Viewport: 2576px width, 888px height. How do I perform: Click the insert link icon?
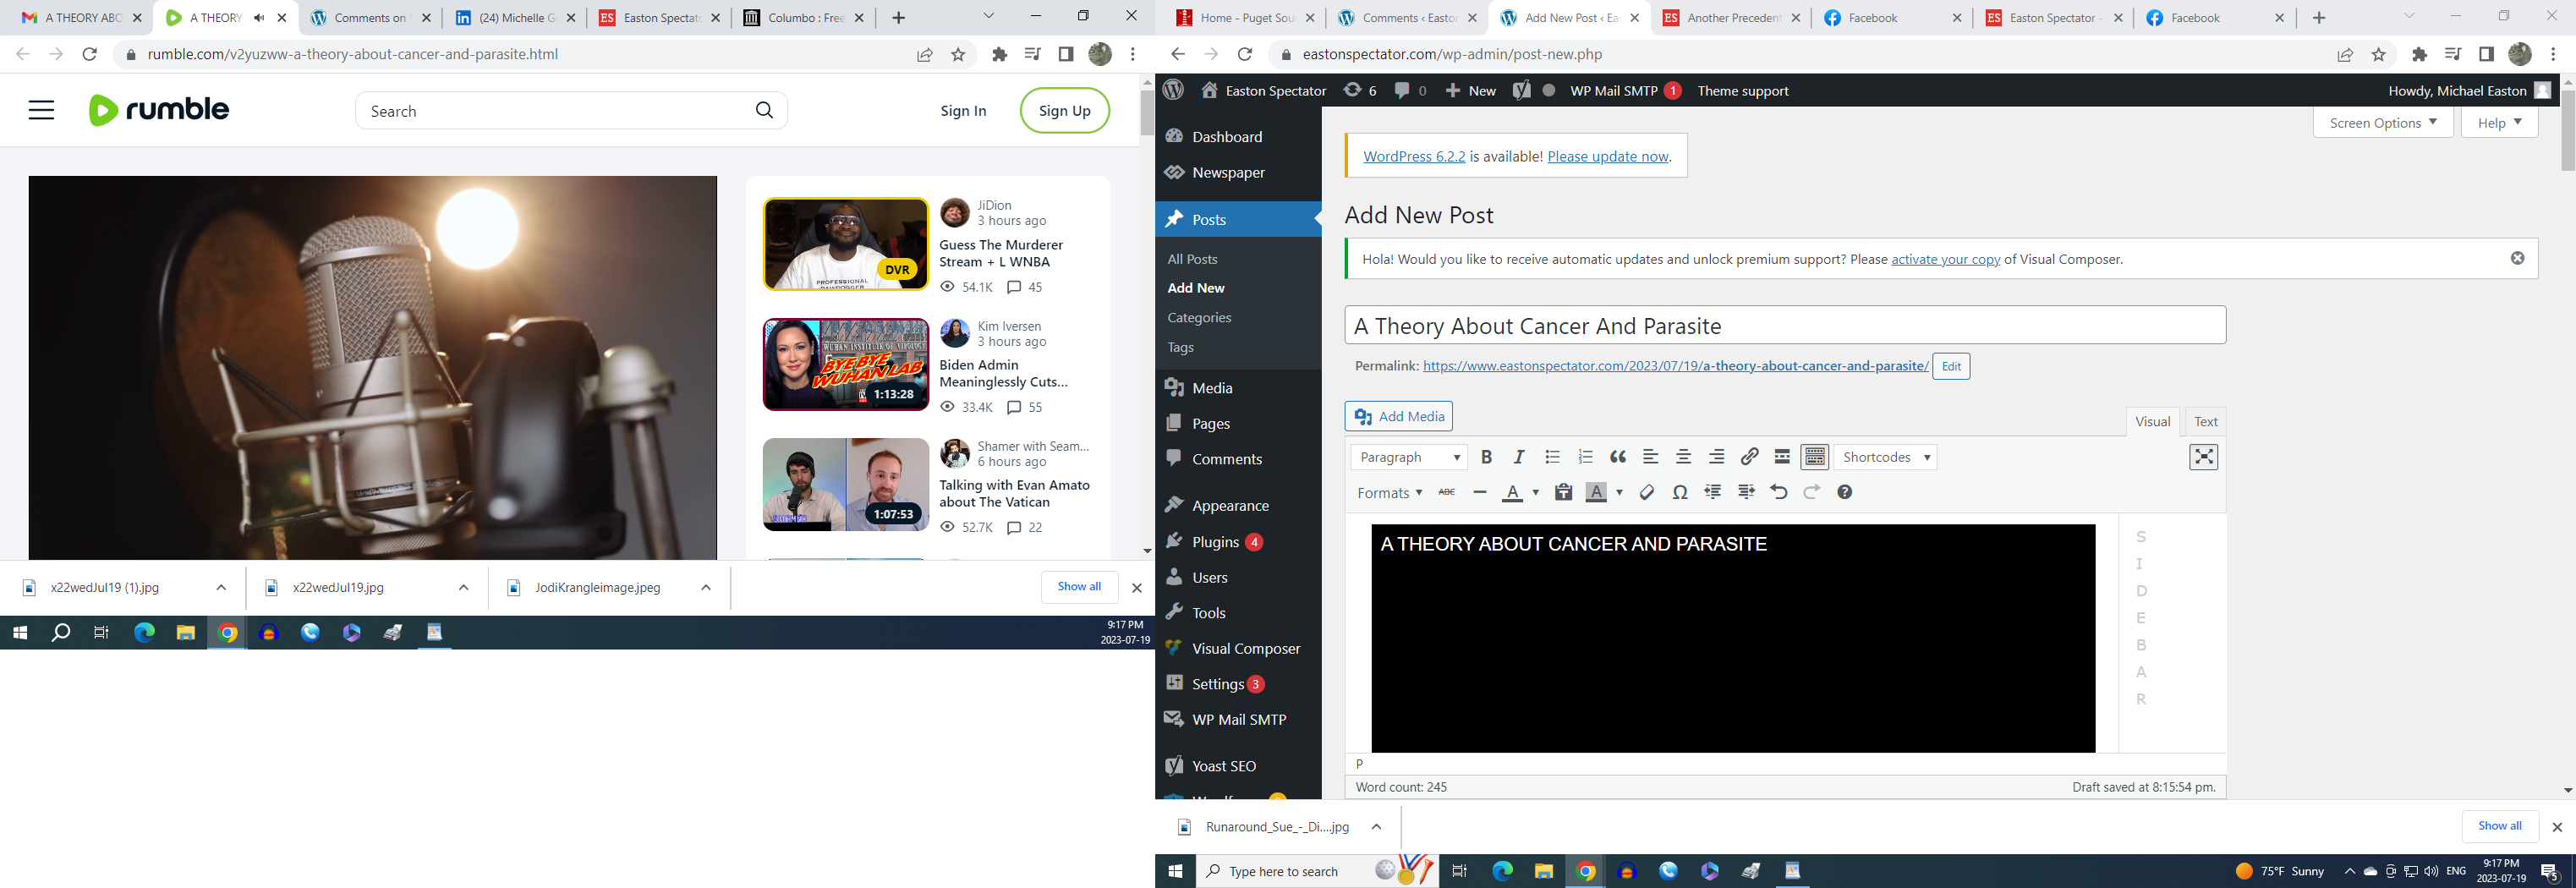coord(1749,457)
